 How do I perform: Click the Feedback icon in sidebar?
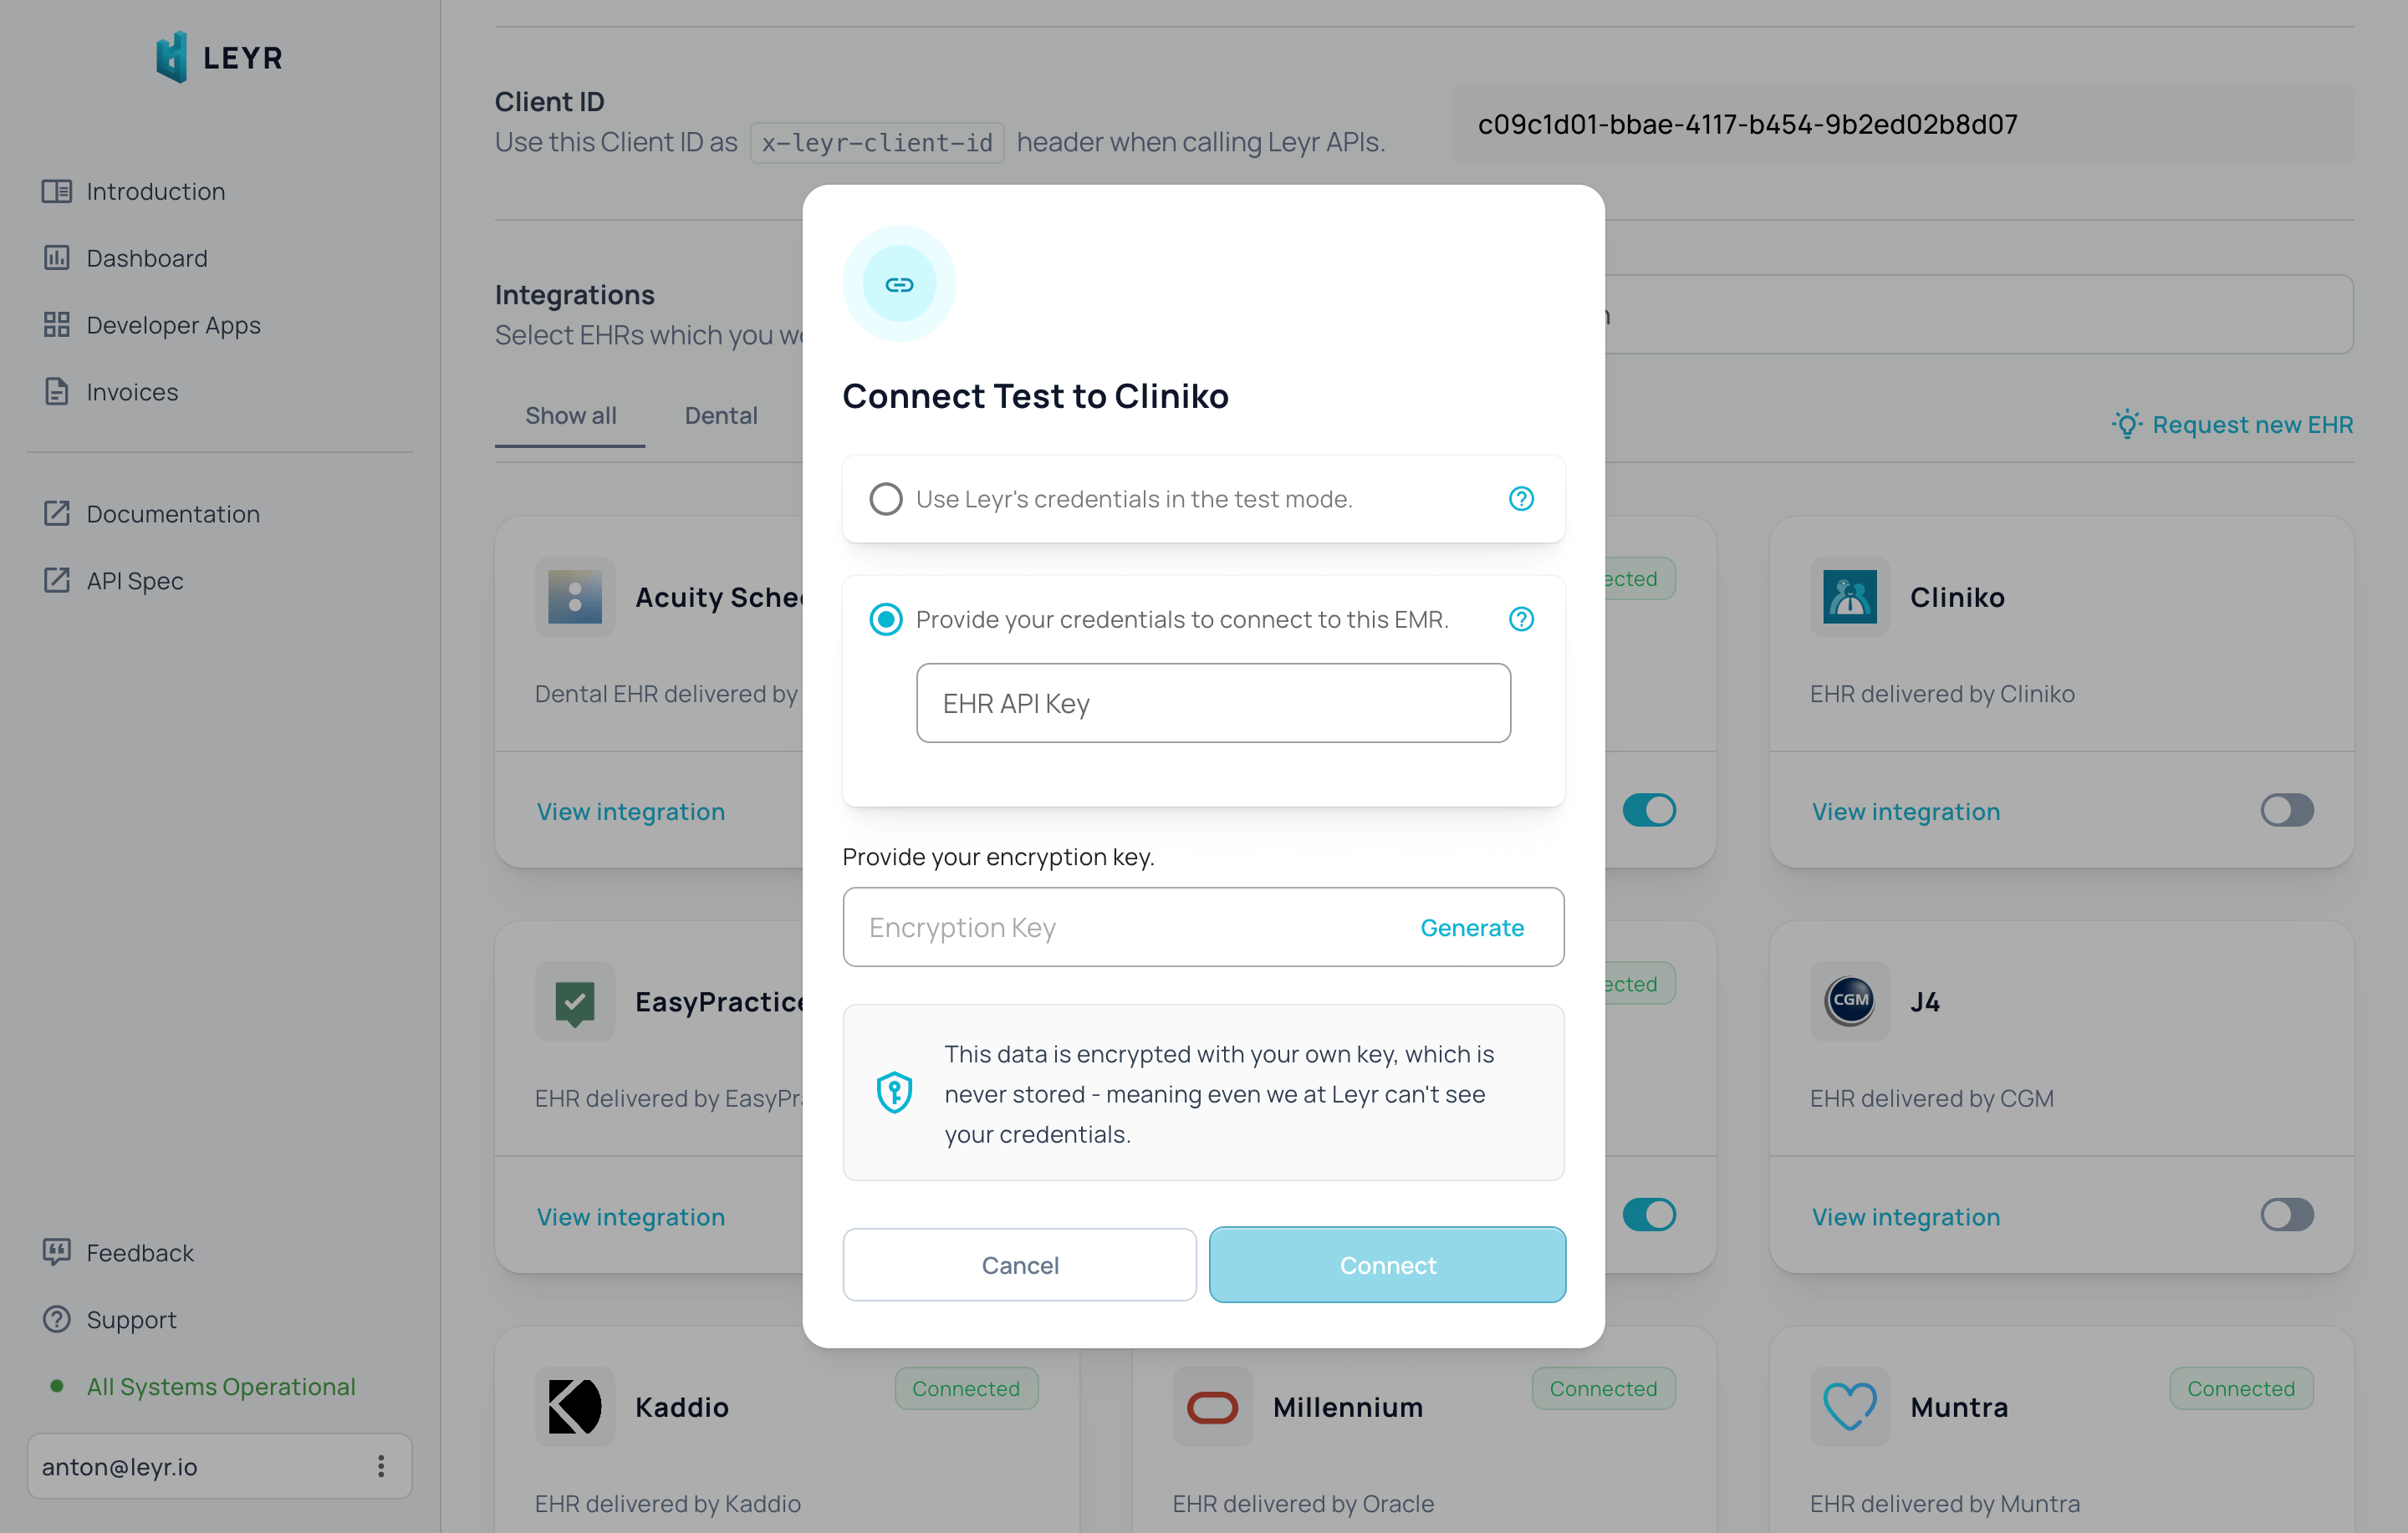coord(56,1250)
